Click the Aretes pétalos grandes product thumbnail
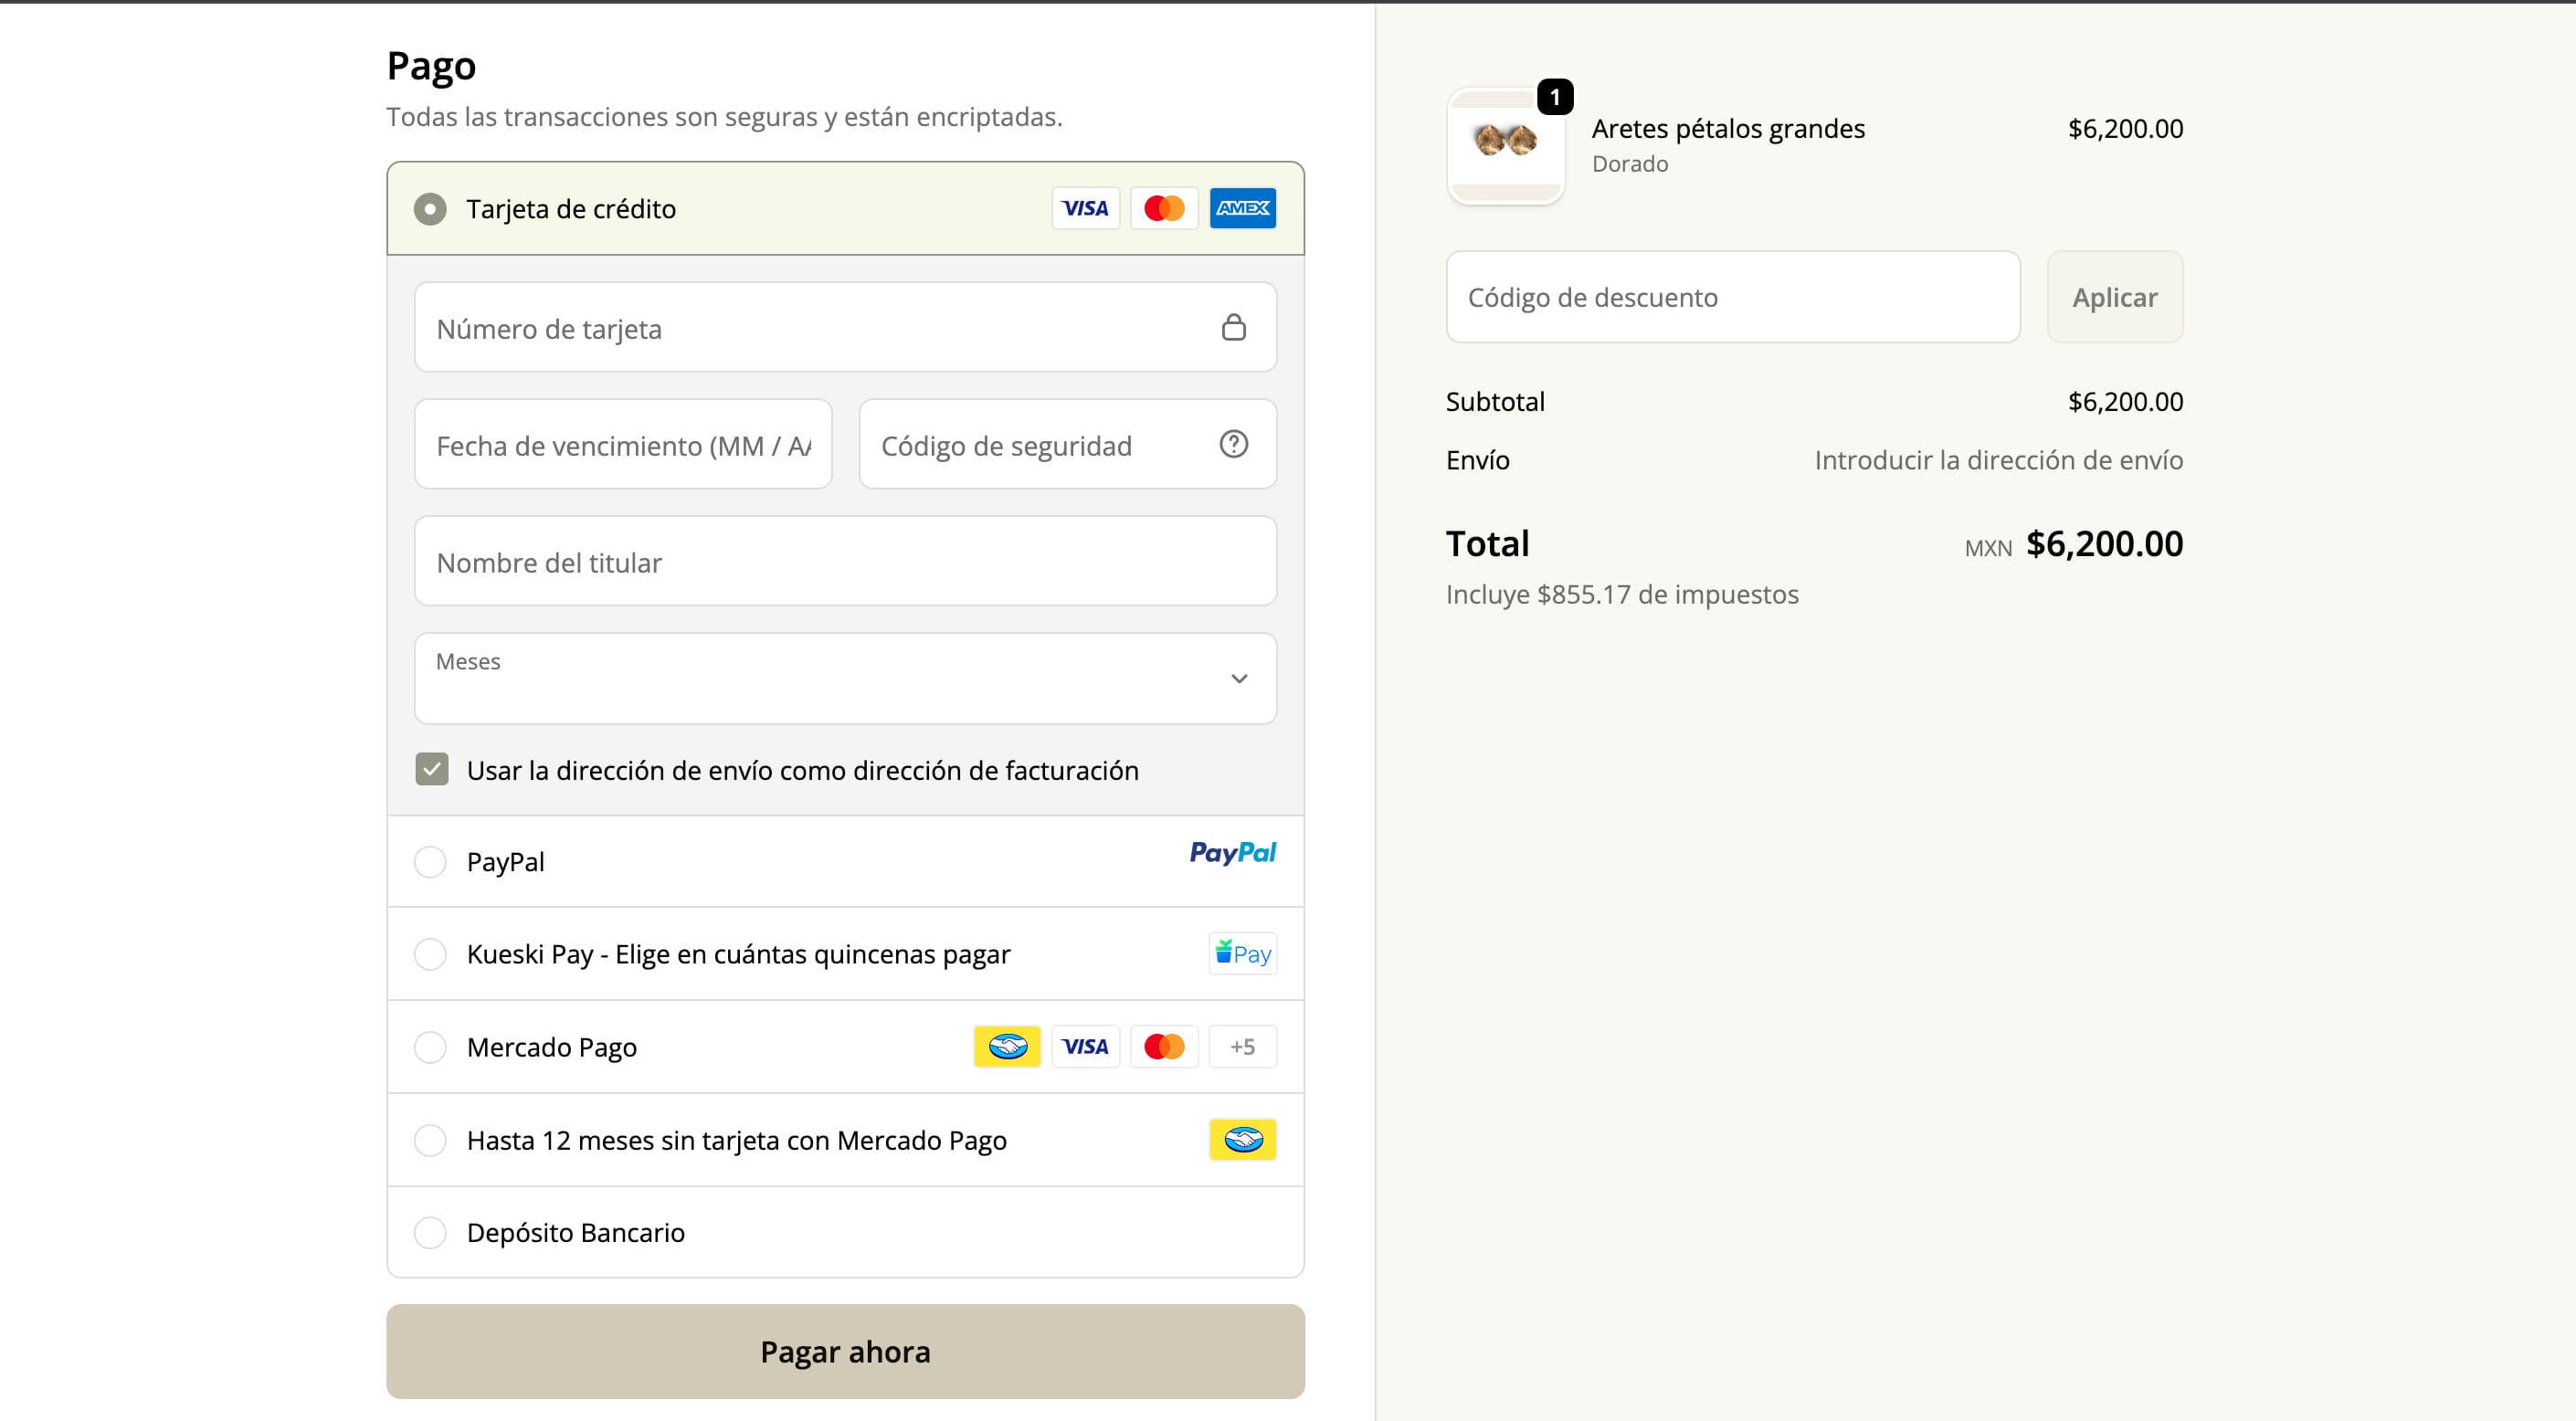This screenshot has height=1421, width=2576. pos(1505,145)
